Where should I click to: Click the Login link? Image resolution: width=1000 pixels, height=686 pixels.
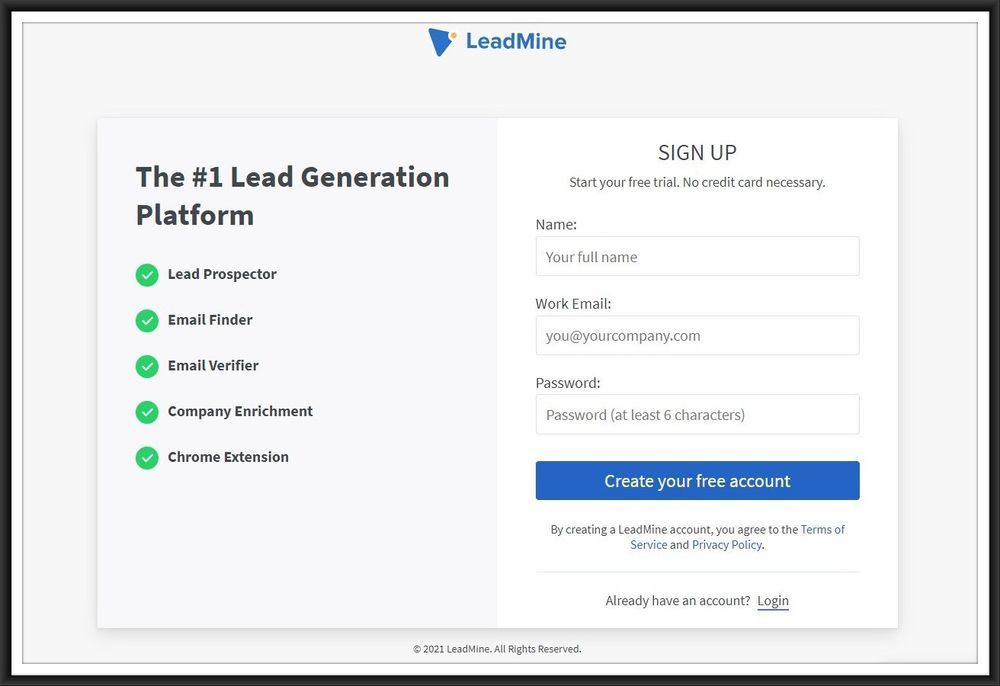(x=773, y=600)
